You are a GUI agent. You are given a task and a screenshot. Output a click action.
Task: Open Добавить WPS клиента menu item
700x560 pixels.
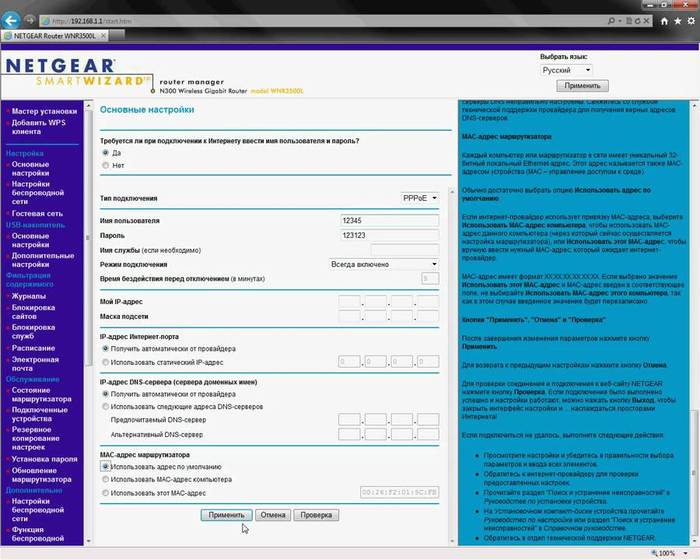coord(38,127)
